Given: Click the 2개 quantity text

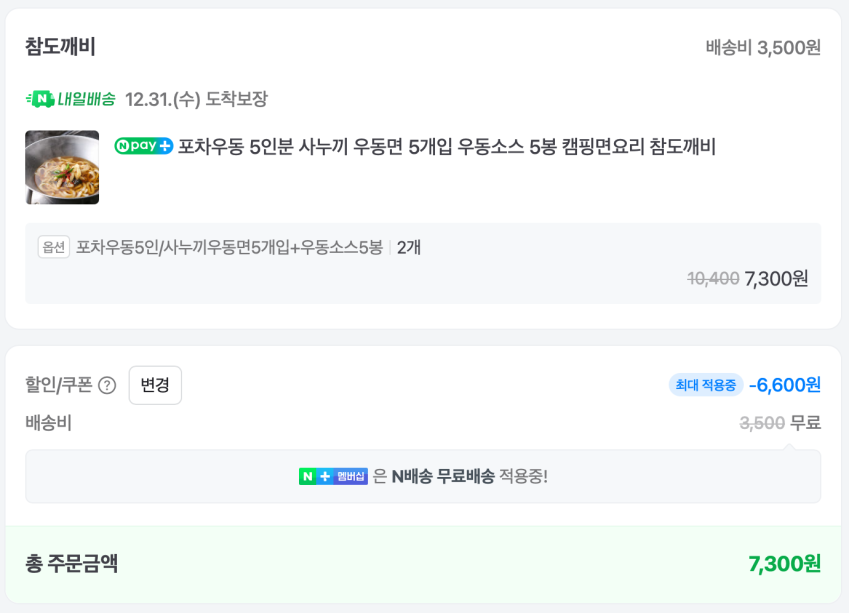Looking at the screenshot, I should pos(409,247).
